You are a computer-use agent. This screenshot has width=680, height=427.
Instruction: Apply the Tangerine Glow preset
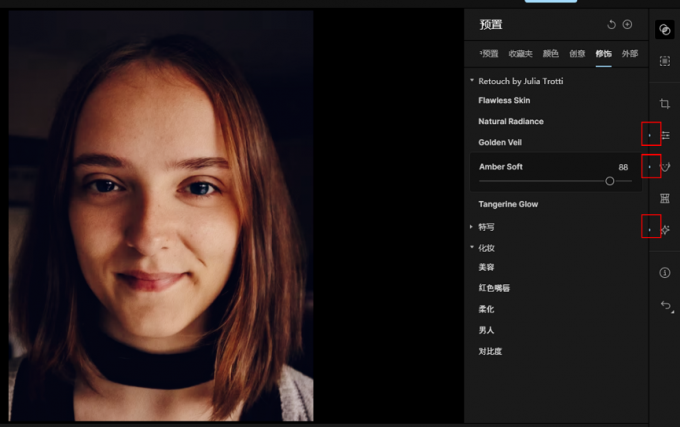tap(508, 204)
